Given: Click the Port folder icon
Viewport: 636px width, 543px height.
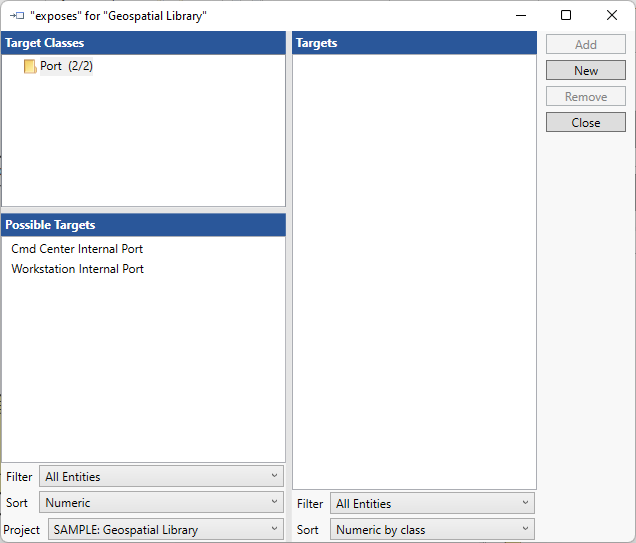Looking at the screenshot, I should (x=30, y=67).
